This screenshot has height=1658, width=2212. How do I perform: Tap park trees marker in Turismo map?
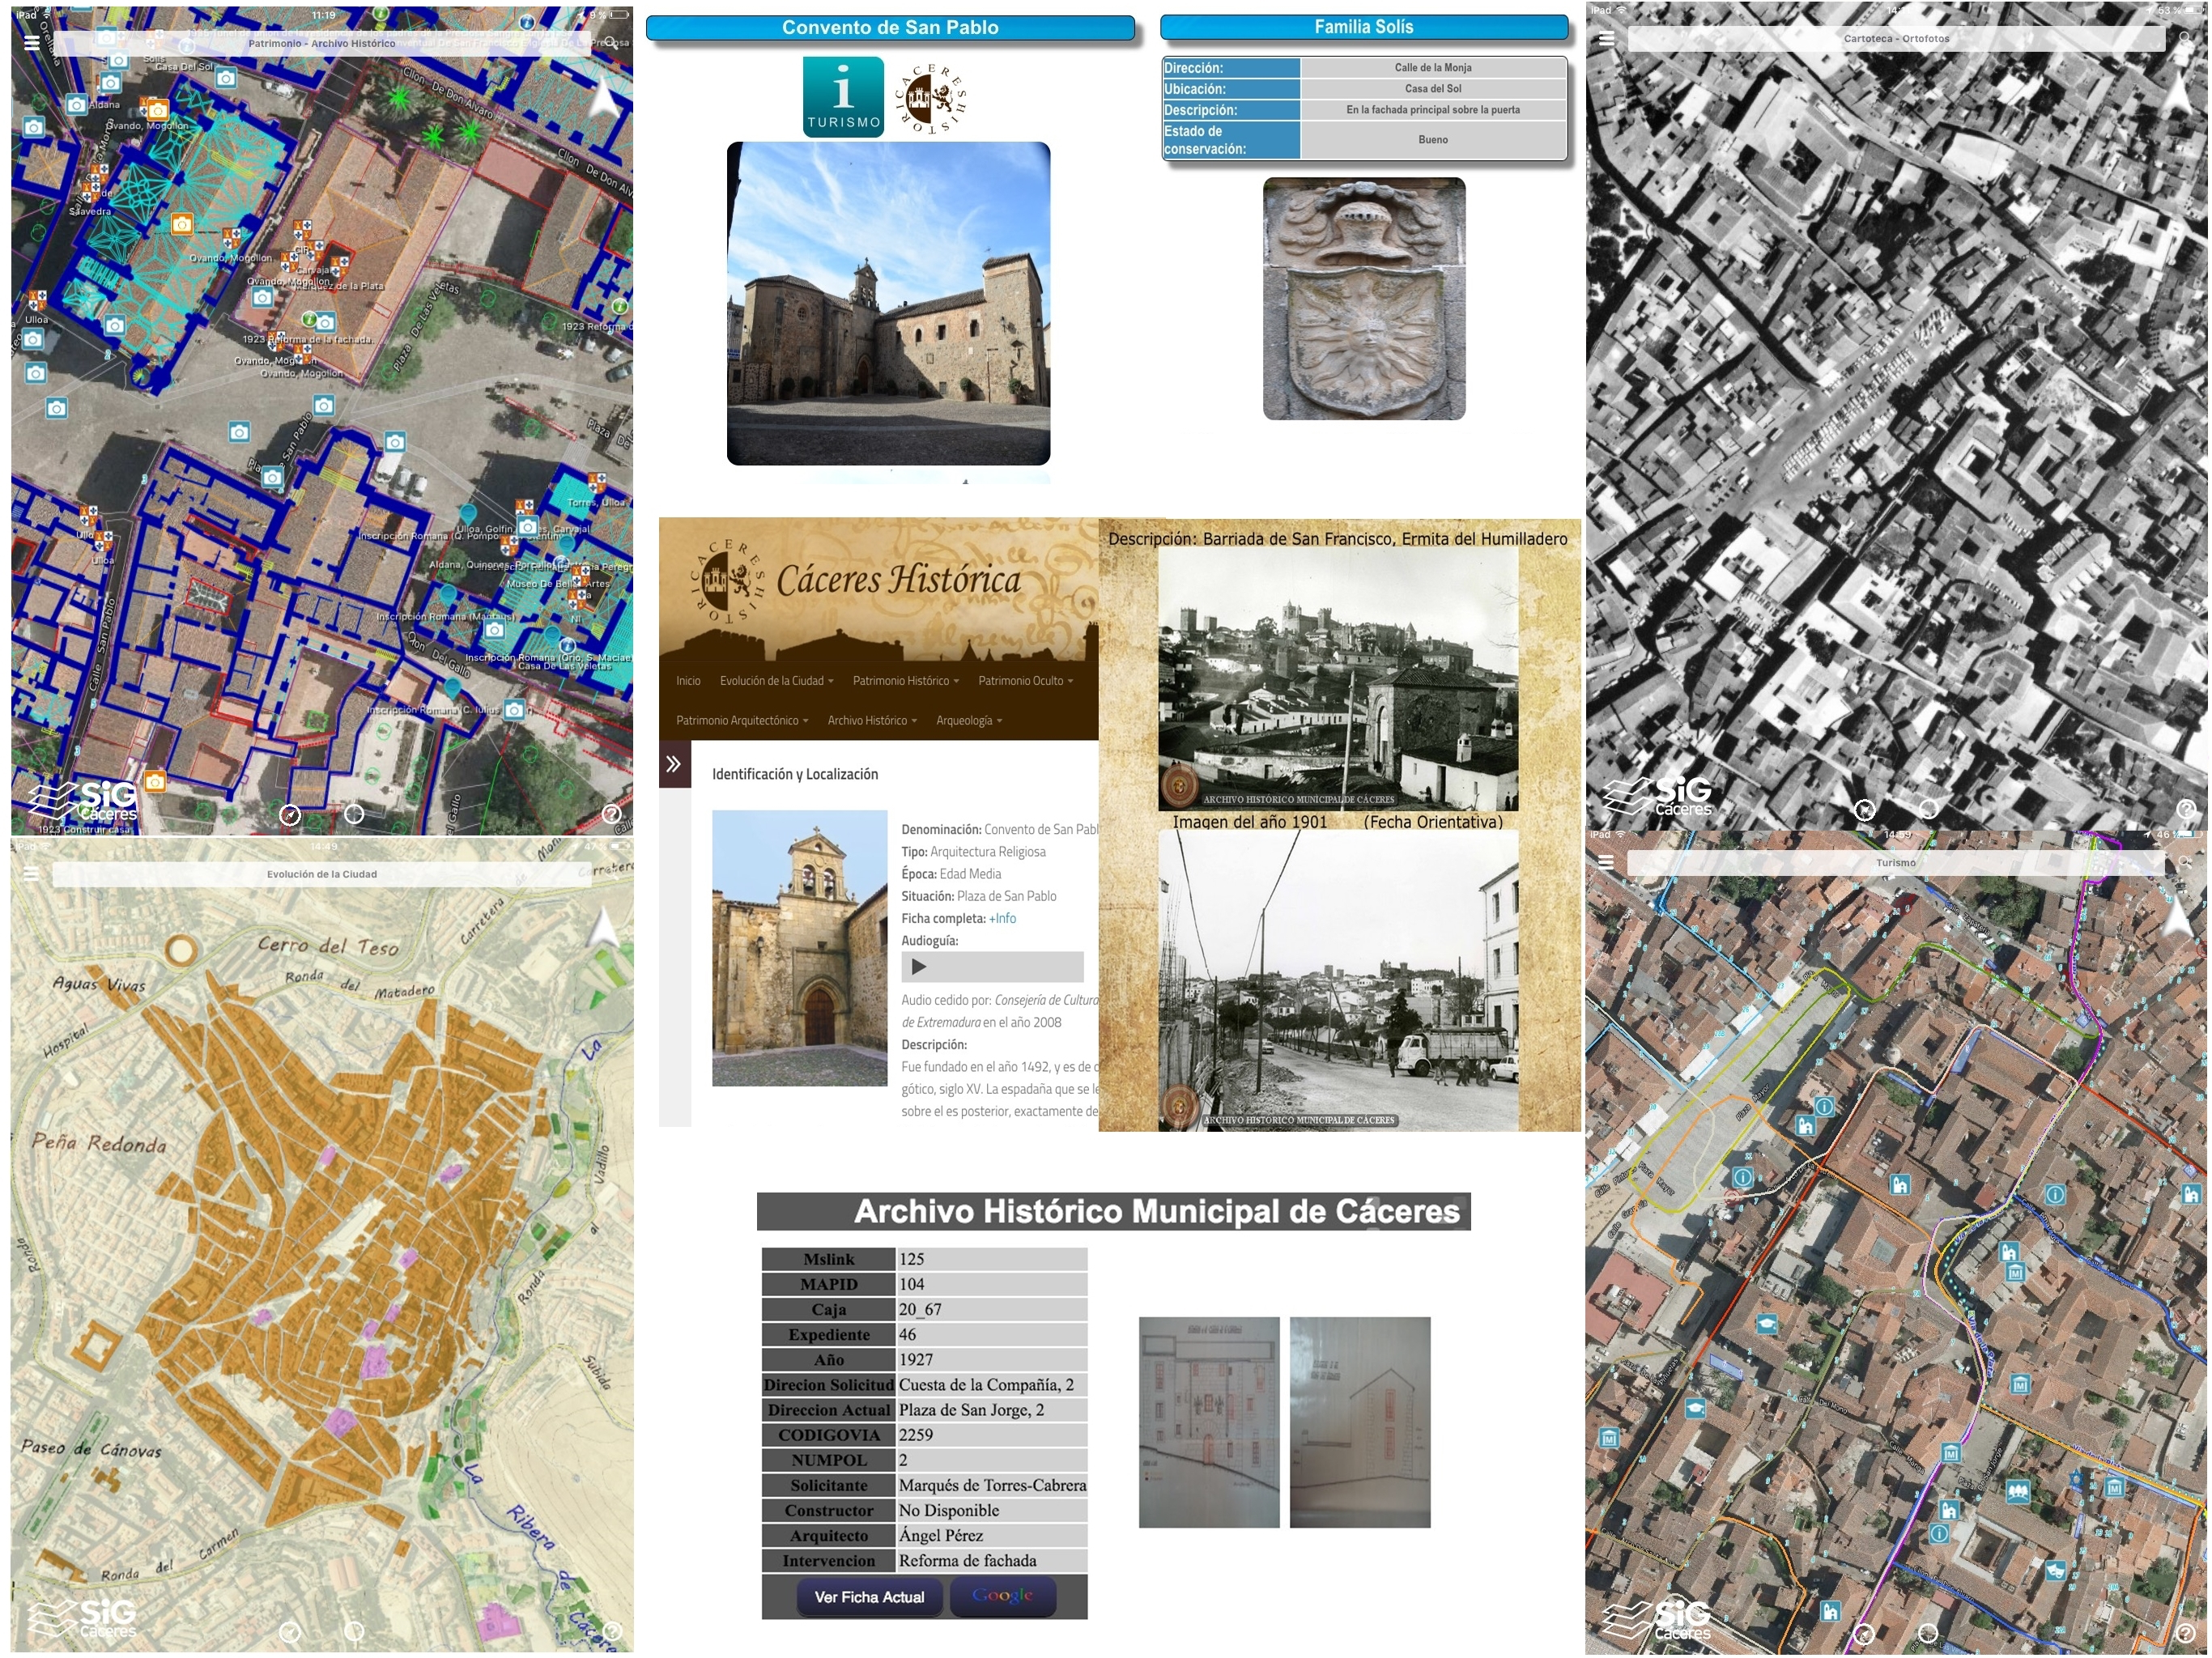2018,1491
